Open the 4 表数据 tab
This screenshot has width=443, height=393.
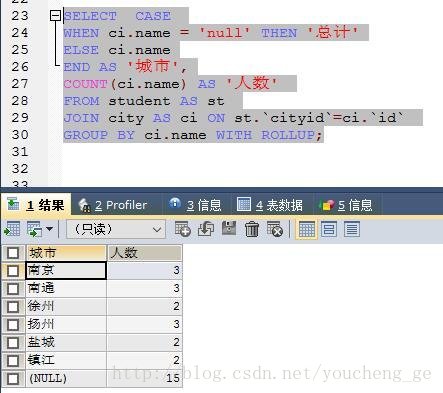click(270, 205)
